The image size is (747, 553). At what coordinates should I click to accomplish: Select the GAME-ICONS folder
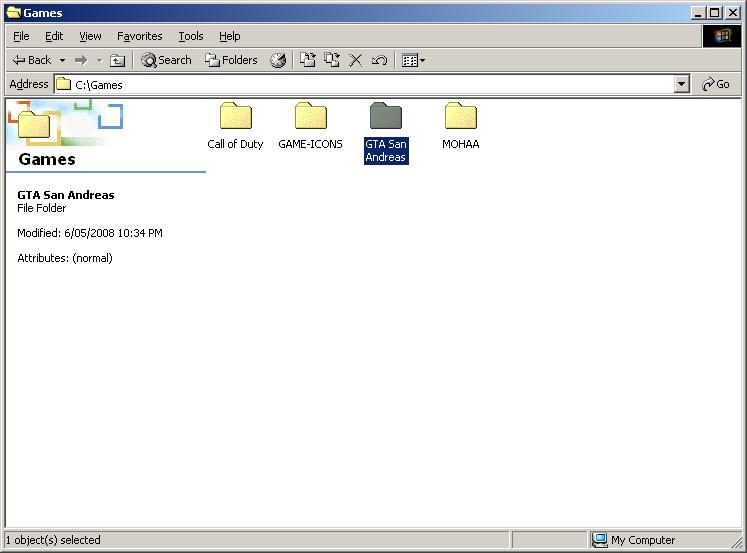[x=310, y=126]
